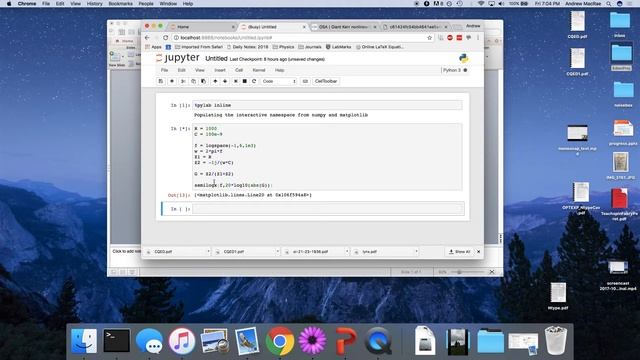Copy selected cells in Jupyter toolbar
Screen dimensions: 640x360
tap(193, 81)
